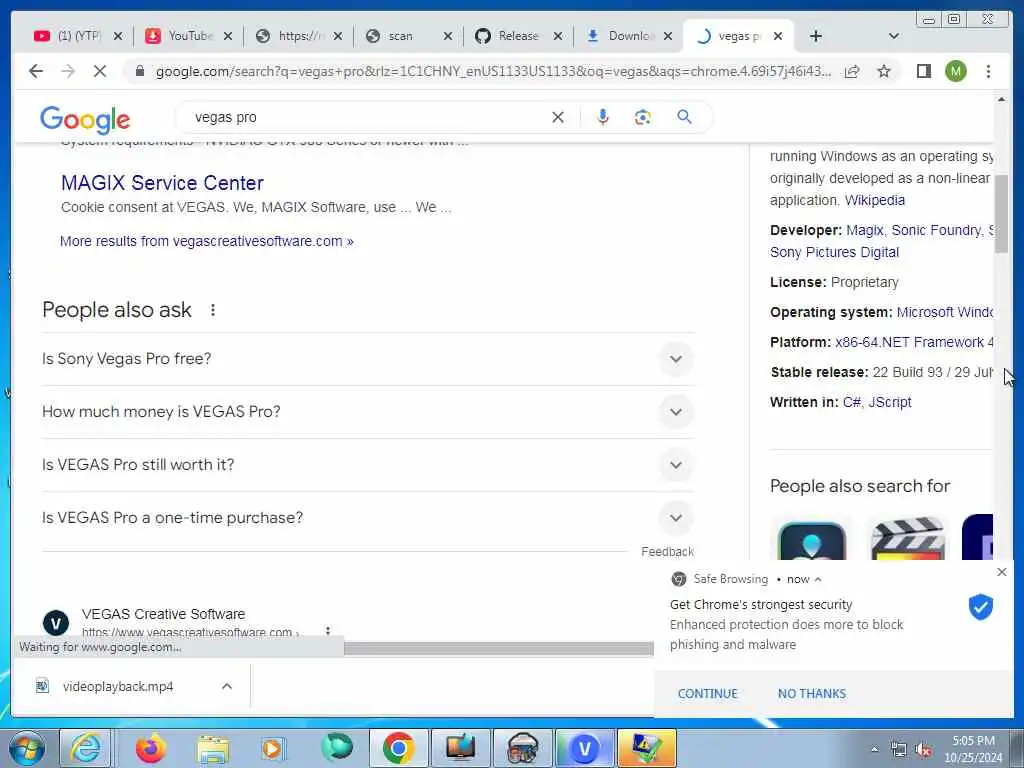Switch to the Download tab
Viewport: 1024px width, 768px height.
(628, 36)
